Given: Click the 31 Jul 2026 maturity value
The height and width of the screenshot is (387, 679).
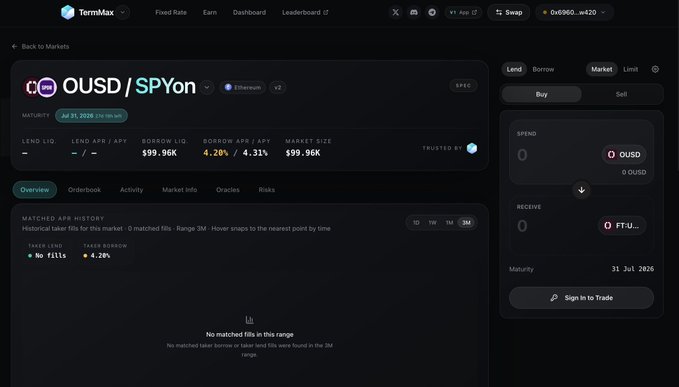Looking at the screenshot, I should pos(633,269).
